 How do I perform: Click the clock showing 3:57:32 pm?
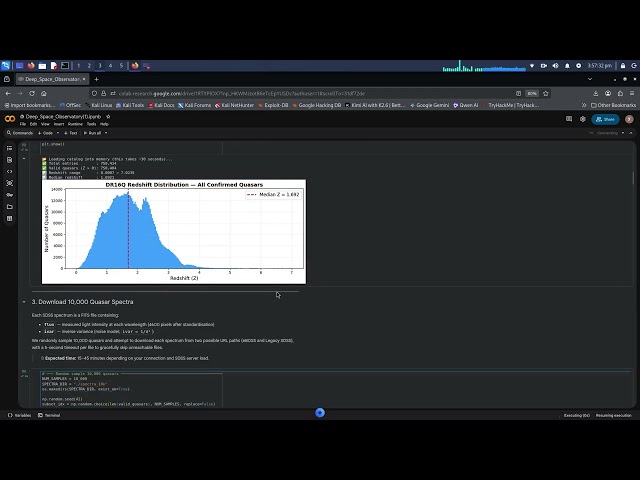coord(599,65)
